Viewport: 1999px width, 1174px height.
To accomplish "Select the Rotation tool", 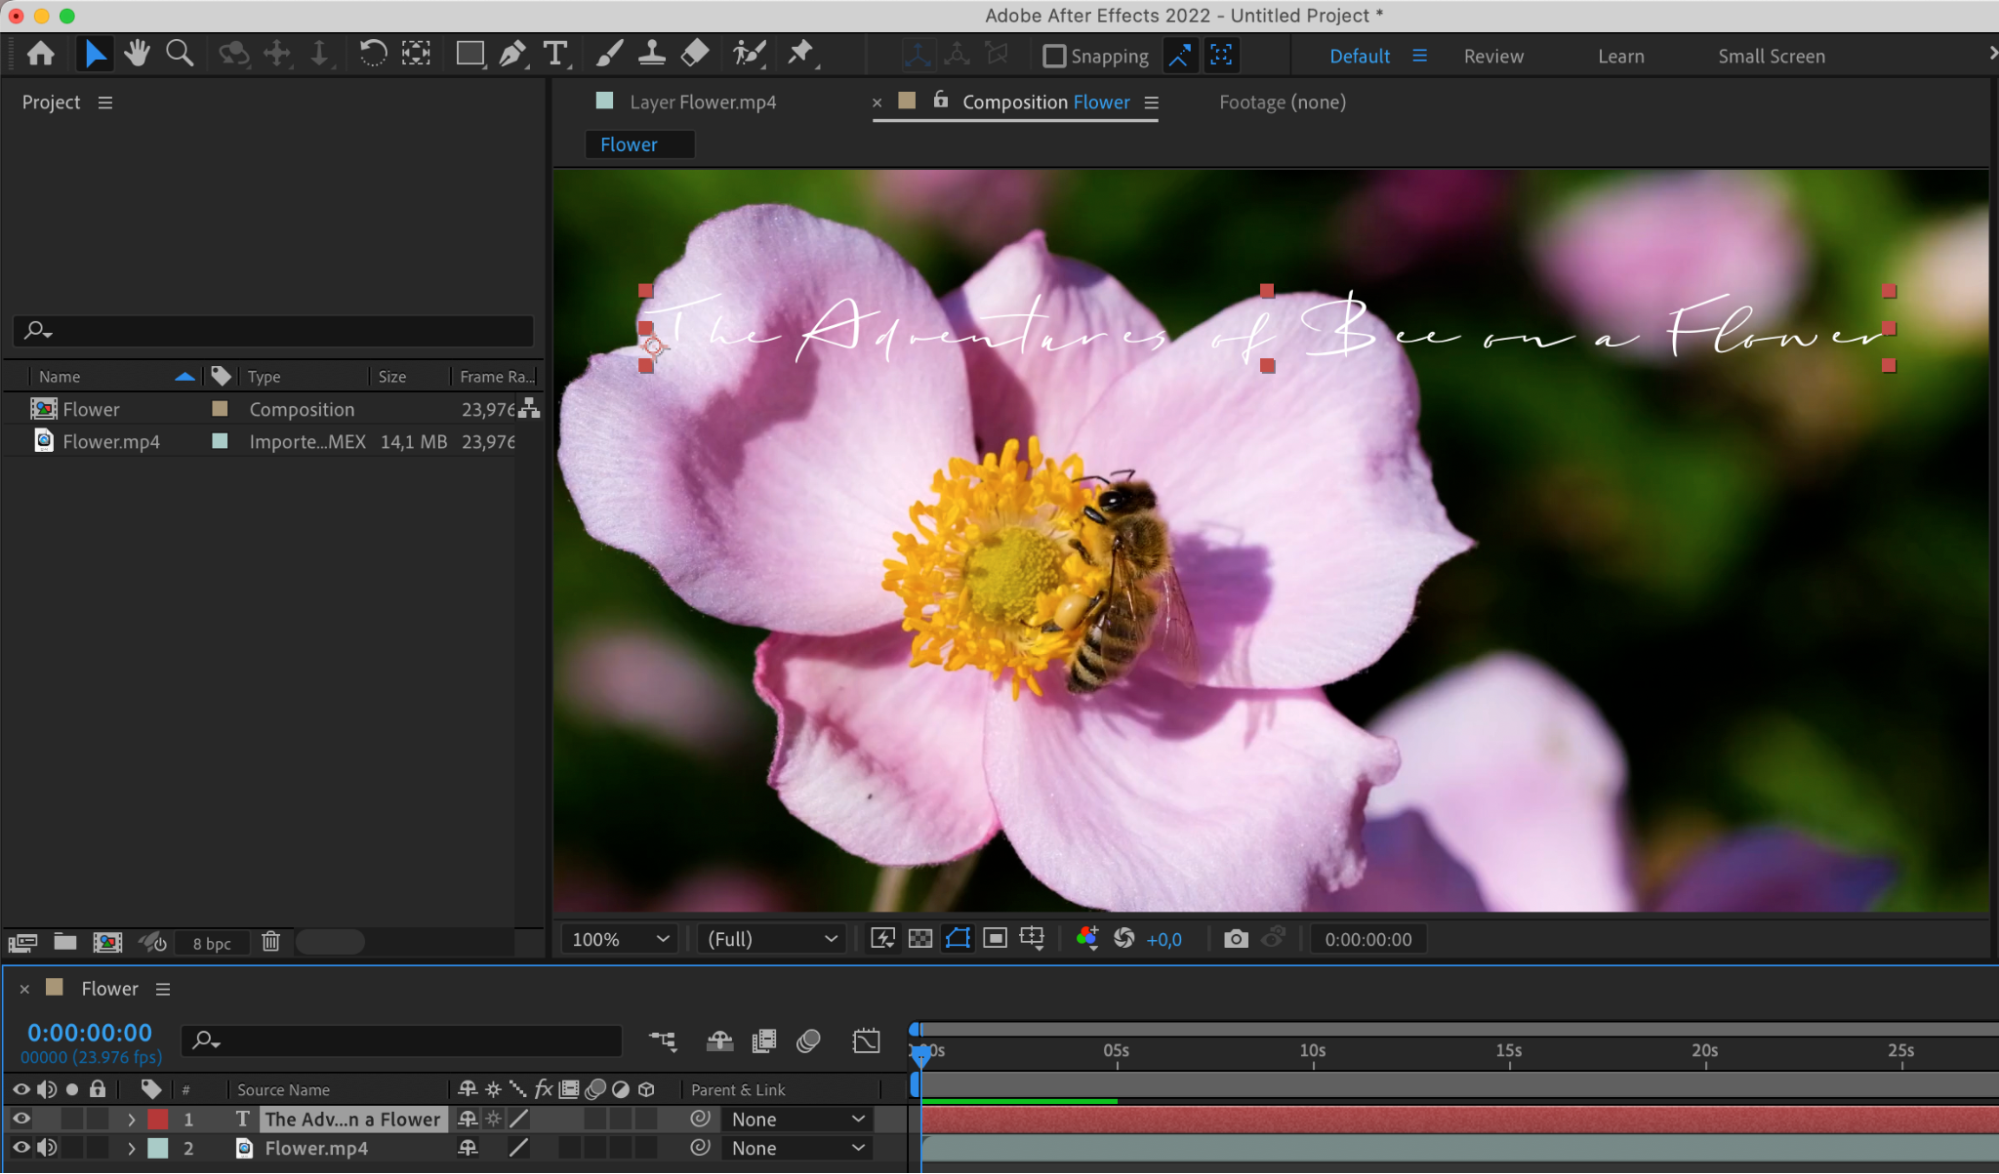I will coord(372,54).
